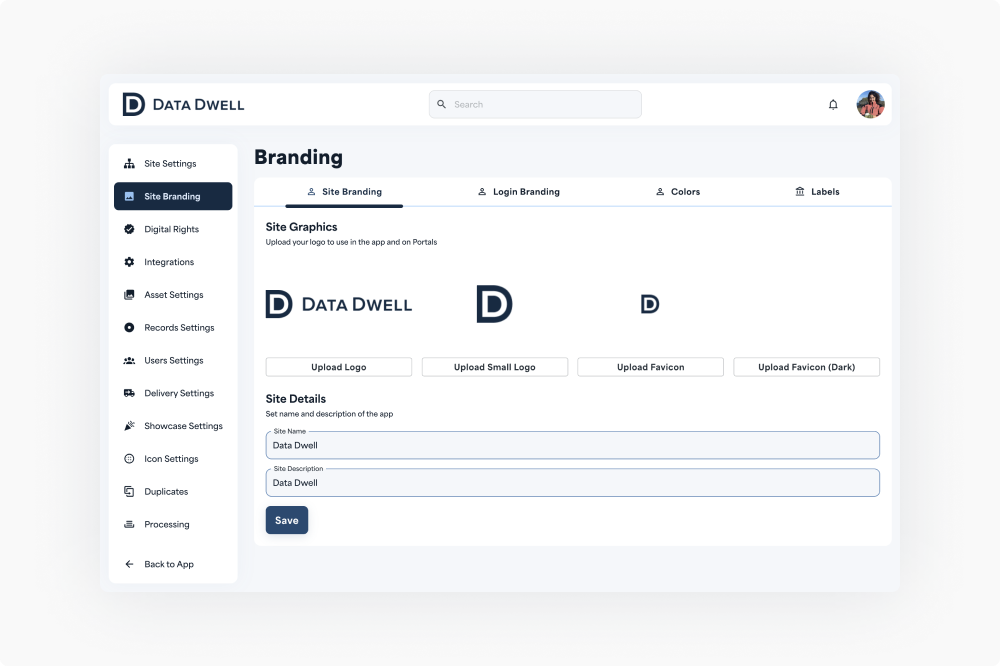
Task: Click the Upload Logo button
Action: (339, 367)
